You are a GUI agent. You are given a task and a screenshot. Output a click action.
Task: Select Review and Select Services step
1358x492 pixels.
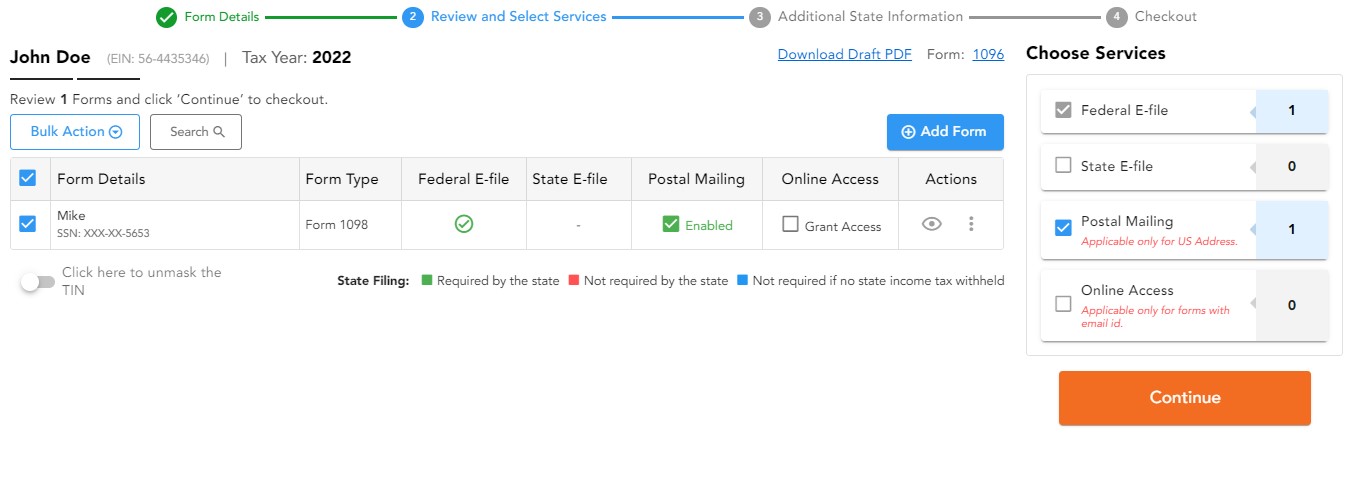pyautogui.click(x=518, y=17)
